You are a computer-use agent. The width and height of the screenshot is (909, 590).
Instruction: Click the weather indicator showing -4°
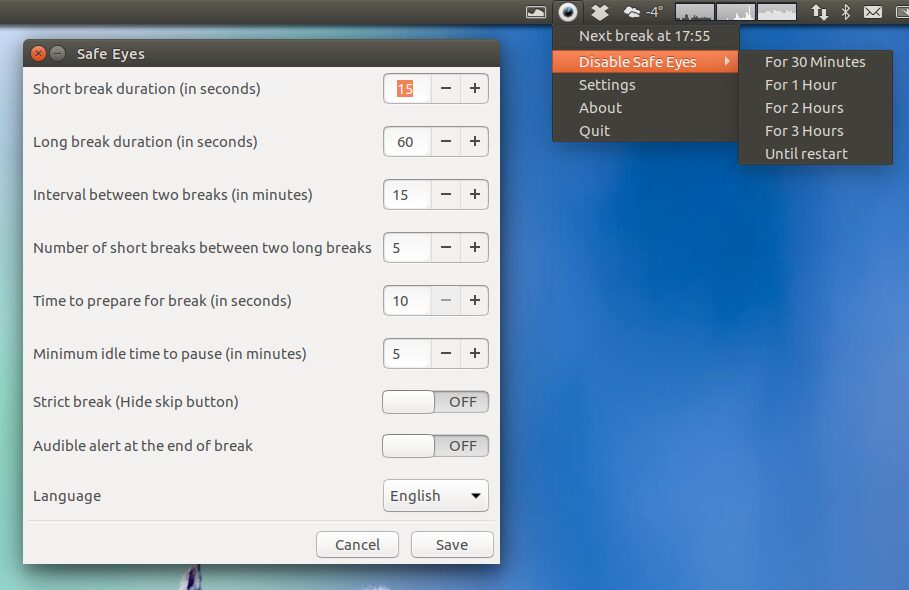click(643, 12)
